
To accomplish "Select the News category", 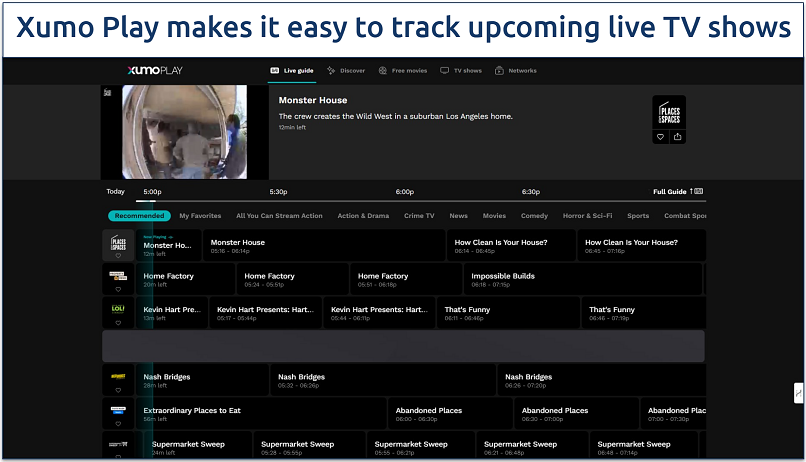I will (x=459, y=216).
